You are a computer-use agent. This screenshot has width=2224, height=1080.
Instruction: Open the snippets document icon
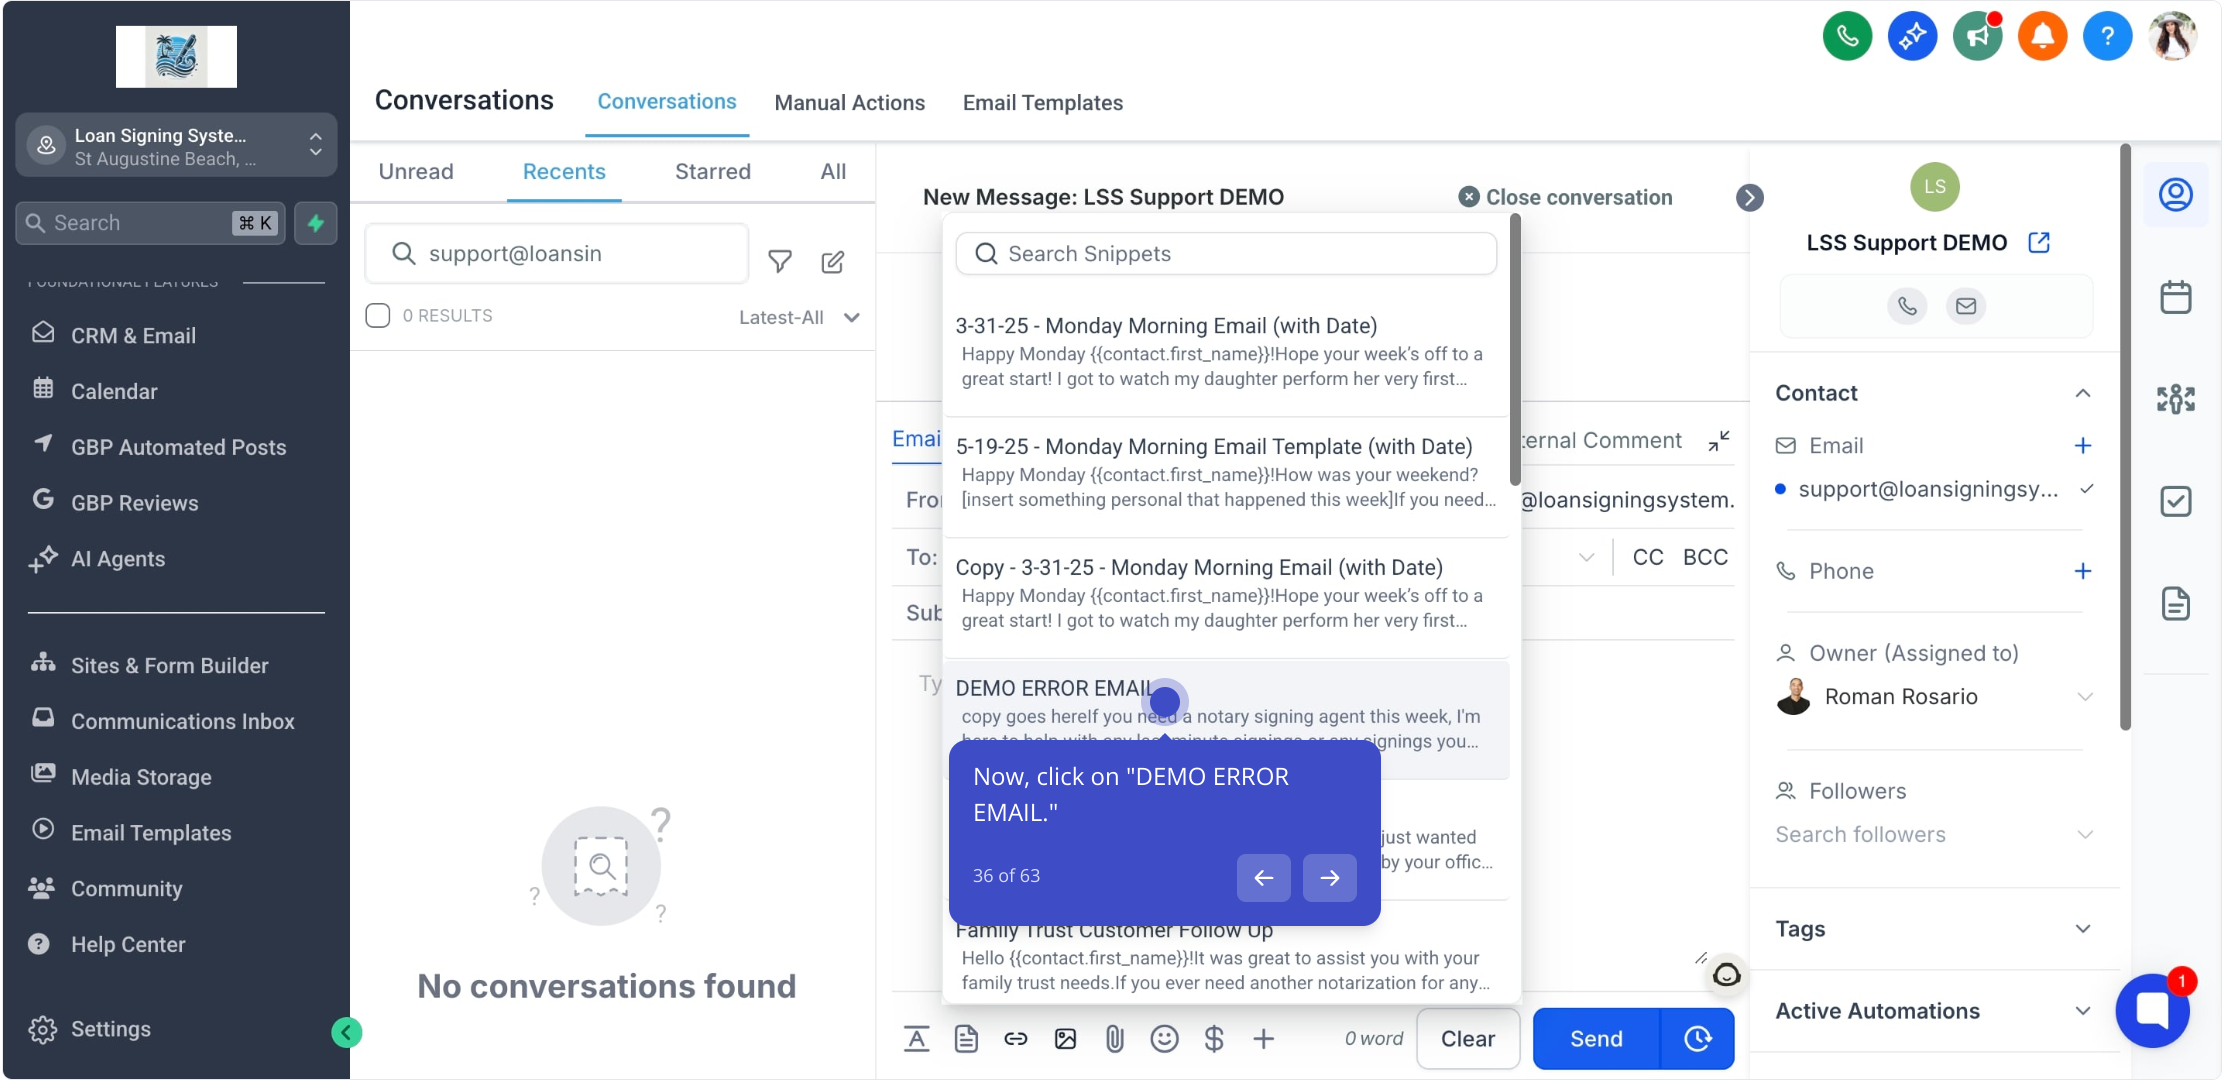(966, 1039)
